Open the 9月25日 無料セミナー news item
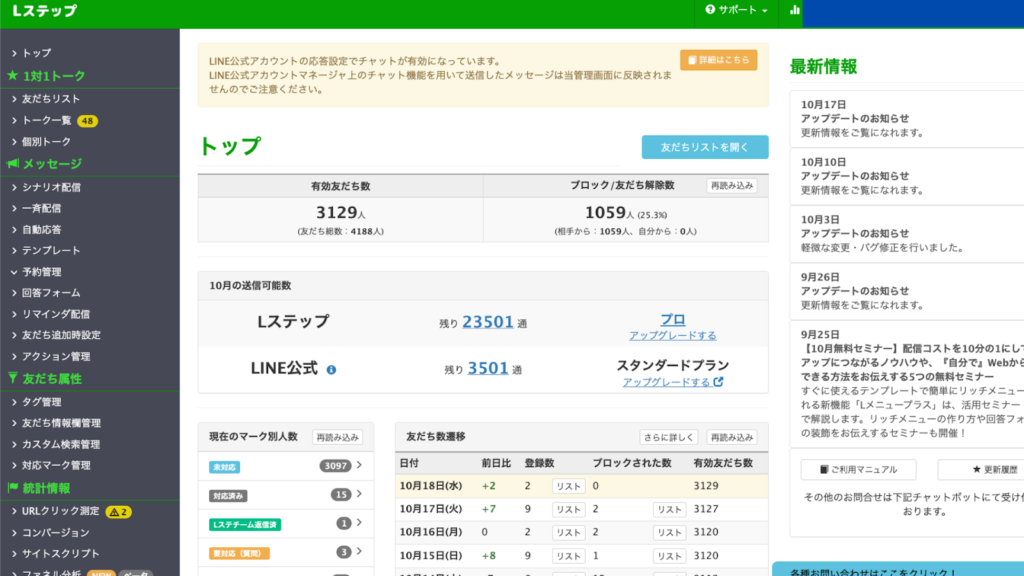Screen dimensions: 1024x576 tap(907, 383)
